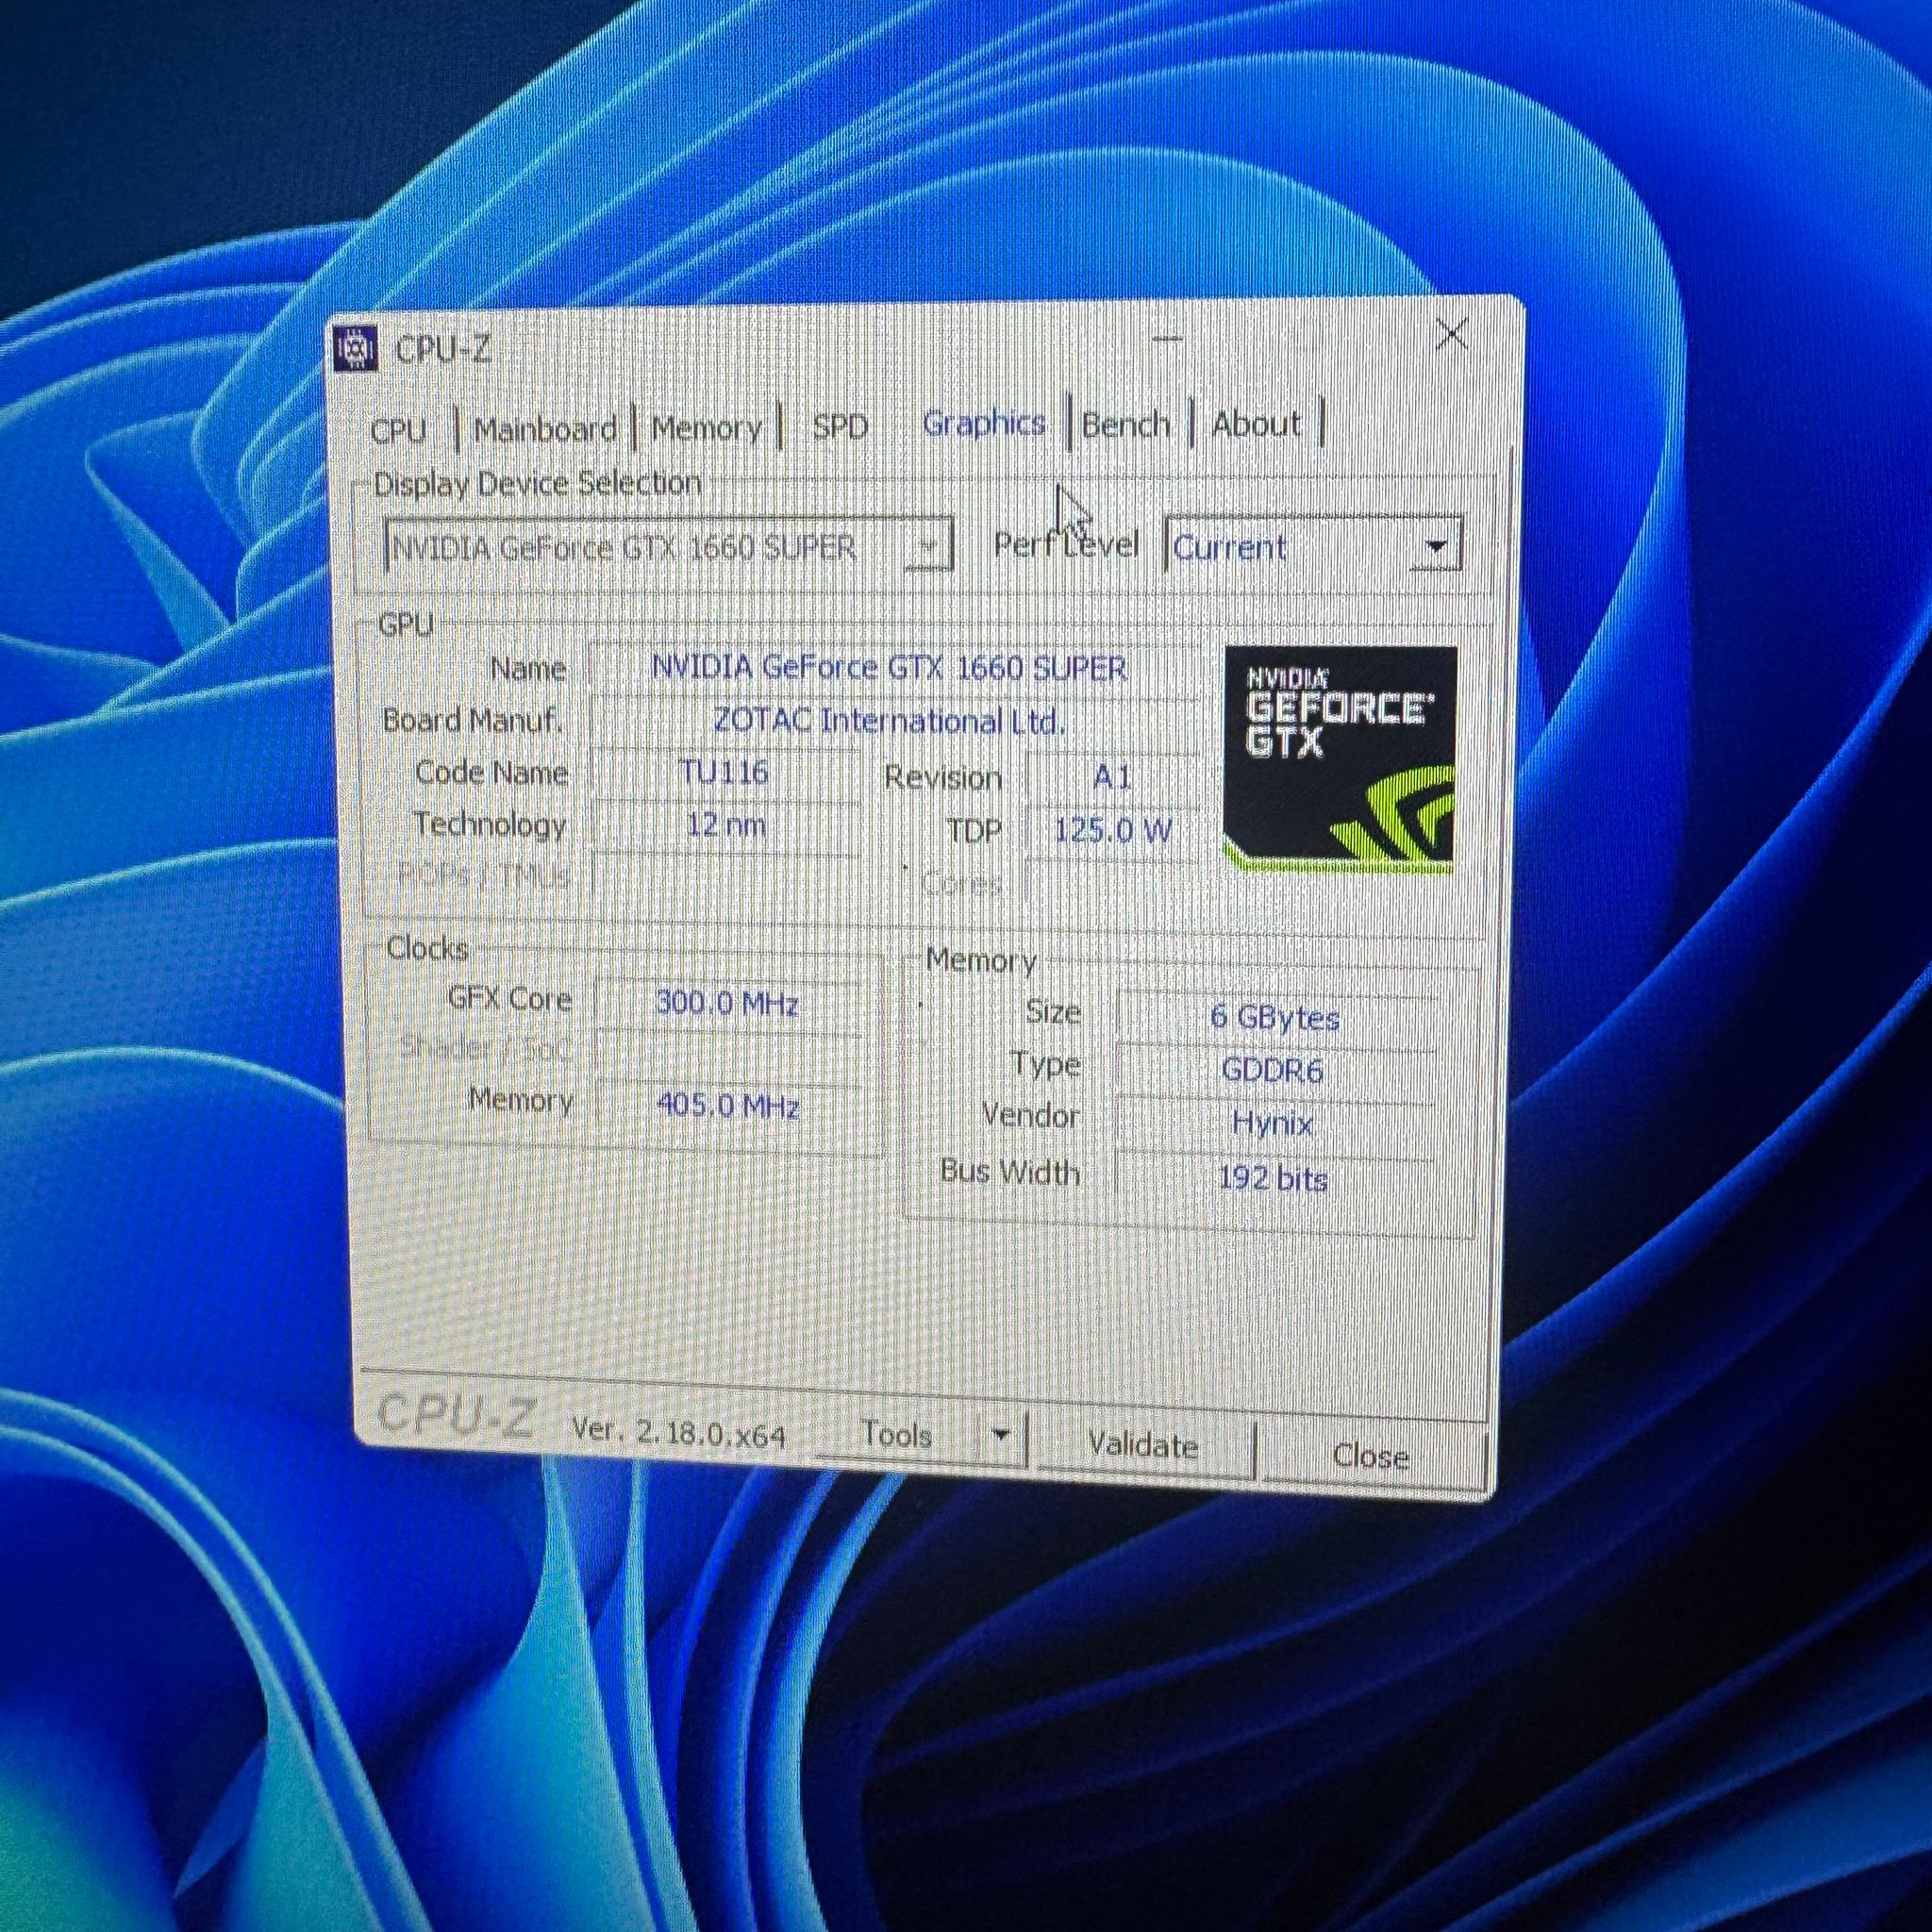Click the 192 bits bus width value
Screen dimensions: 1932x1932
click(x=1273, y=1179)
